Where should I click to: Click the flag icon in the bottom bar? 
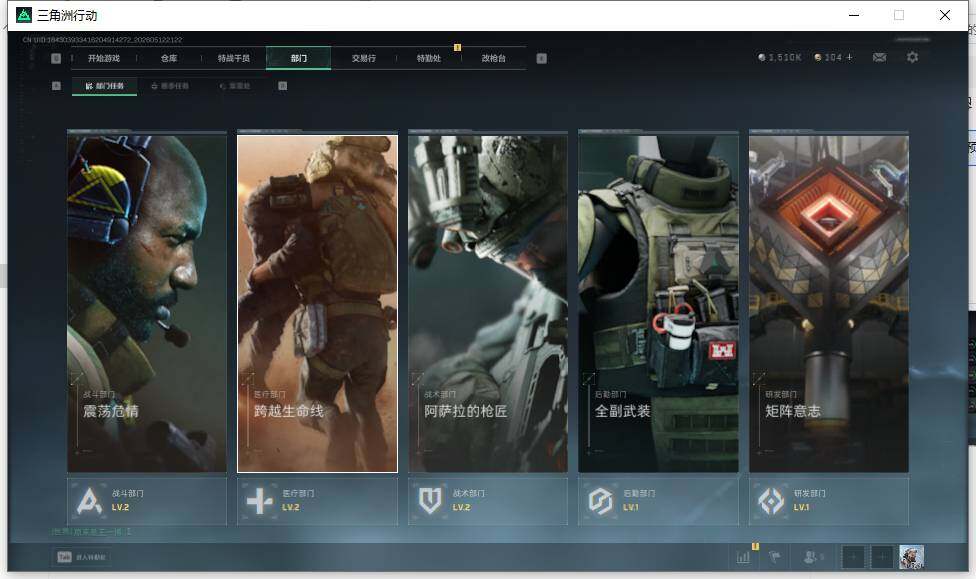point(774,557)
